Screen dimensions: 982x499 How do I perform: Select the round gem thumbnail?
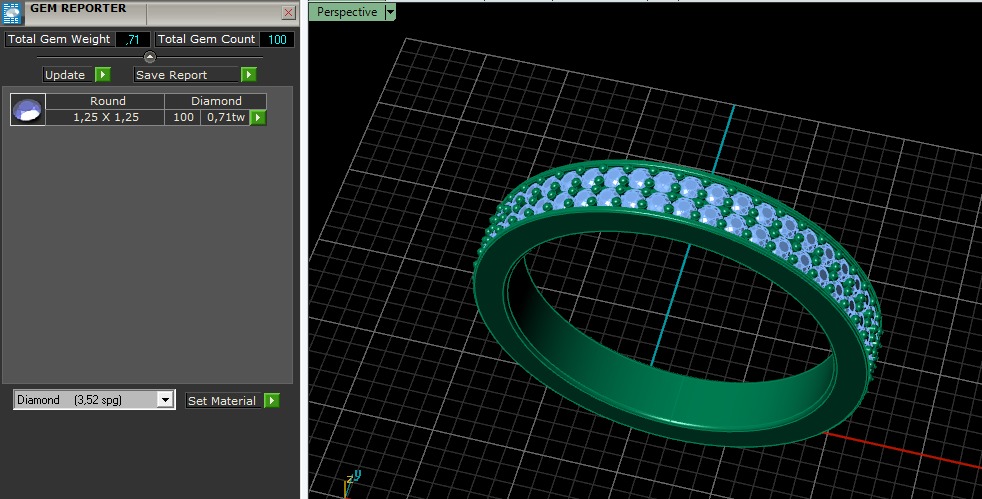pos(28,110)
